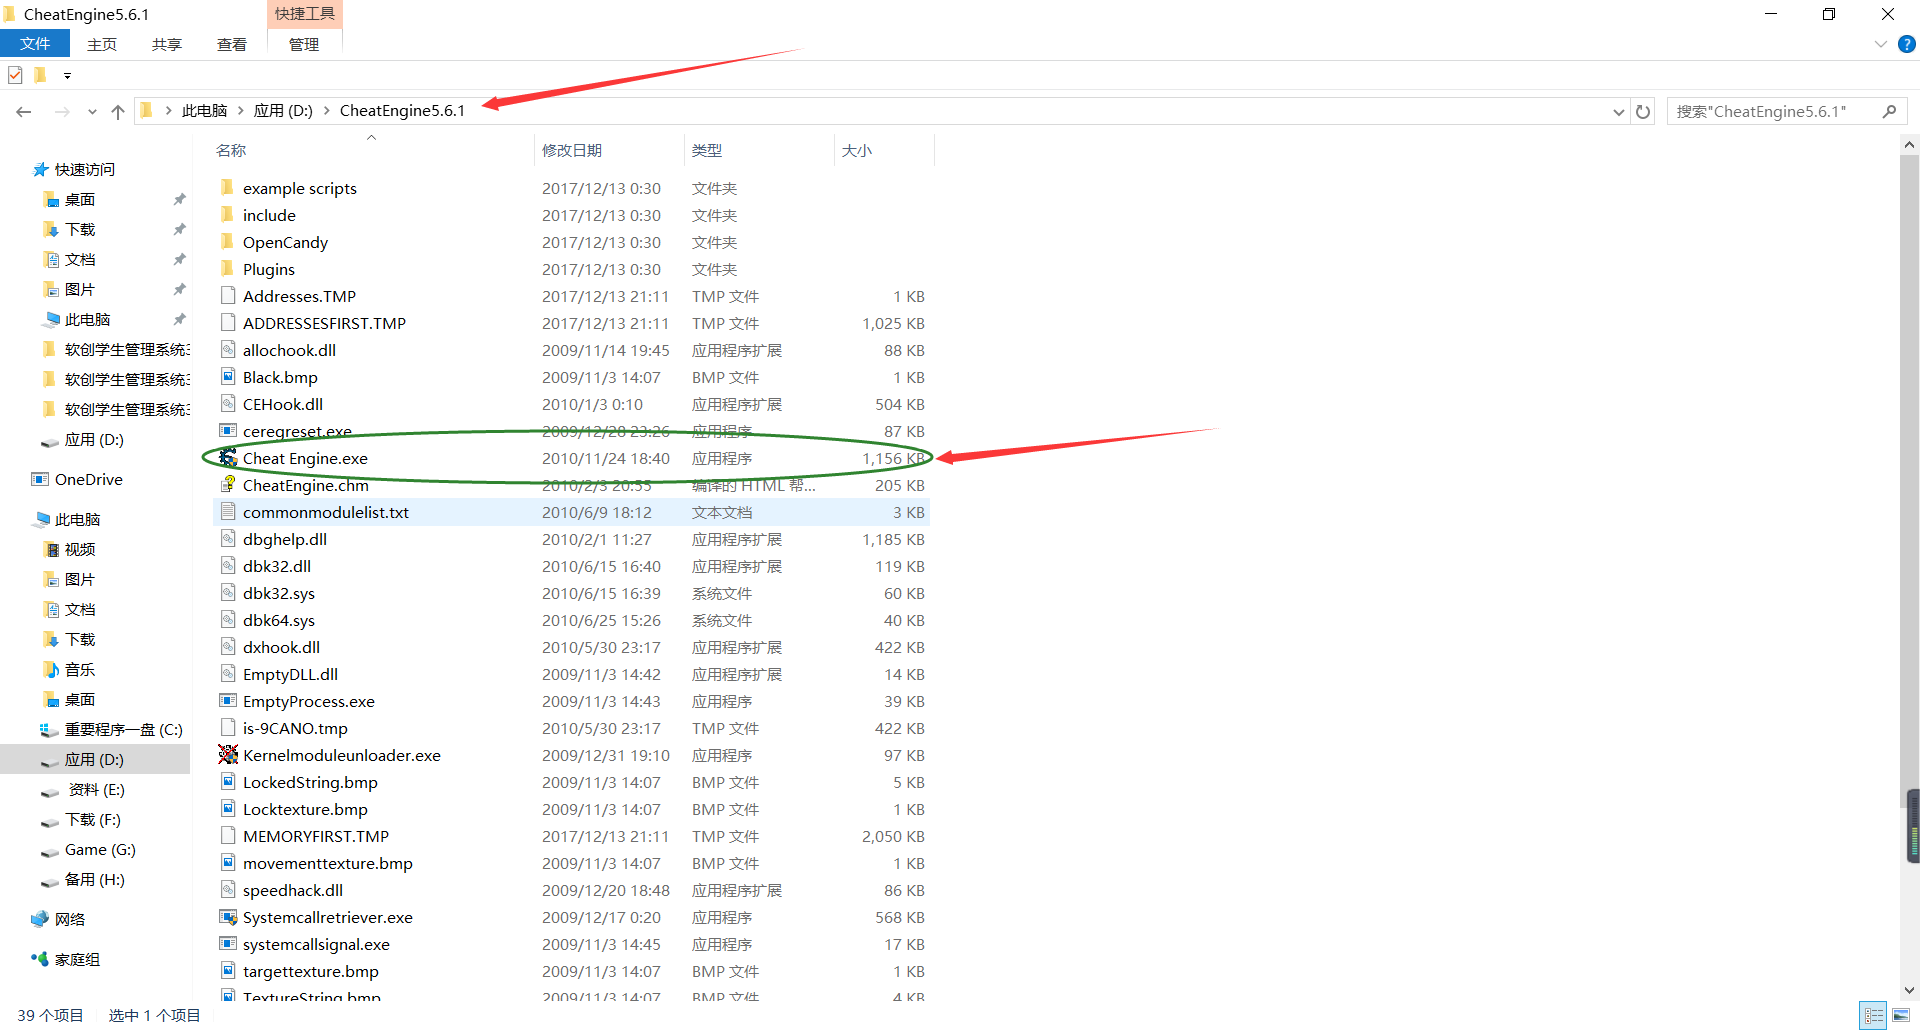The width and height of the screenshot is (1920, 1030).
Task: Open the 文件 menu tab
Action: click(35, 44)
